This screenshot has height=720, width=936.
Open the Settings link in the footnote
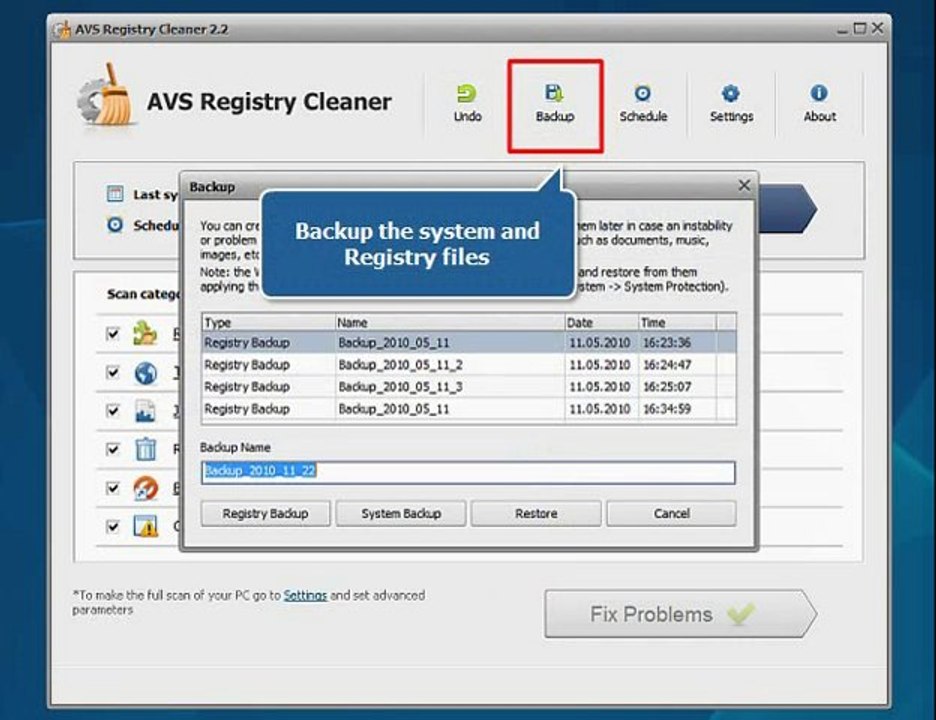pos(305,595)
